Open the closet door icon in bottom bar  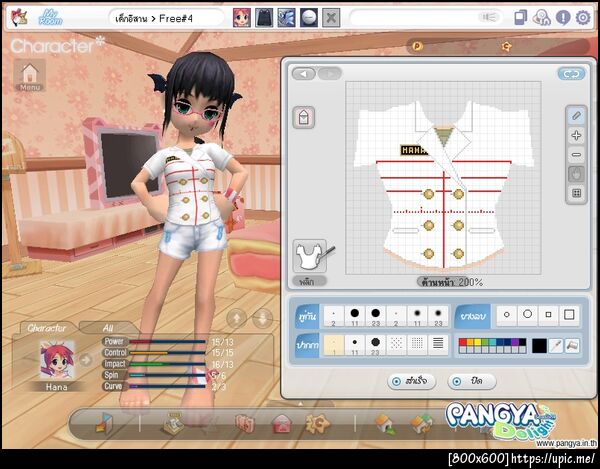(x=104, y=423)
